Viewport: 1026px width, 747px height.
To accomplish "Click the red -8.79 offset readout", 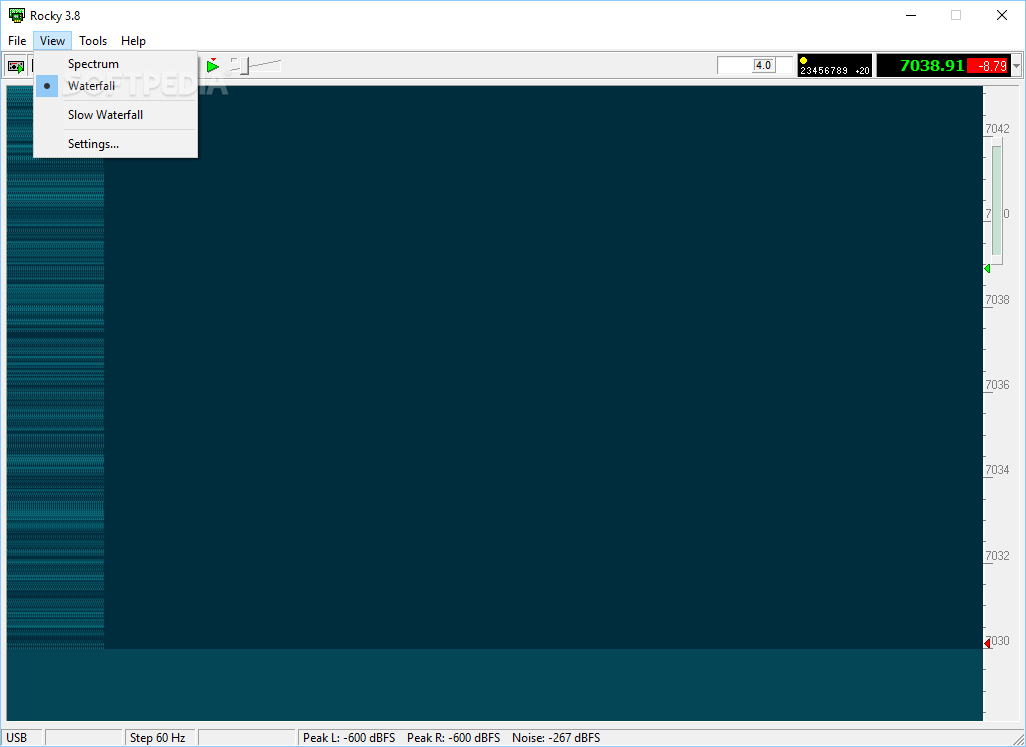I will pos(988,65).
